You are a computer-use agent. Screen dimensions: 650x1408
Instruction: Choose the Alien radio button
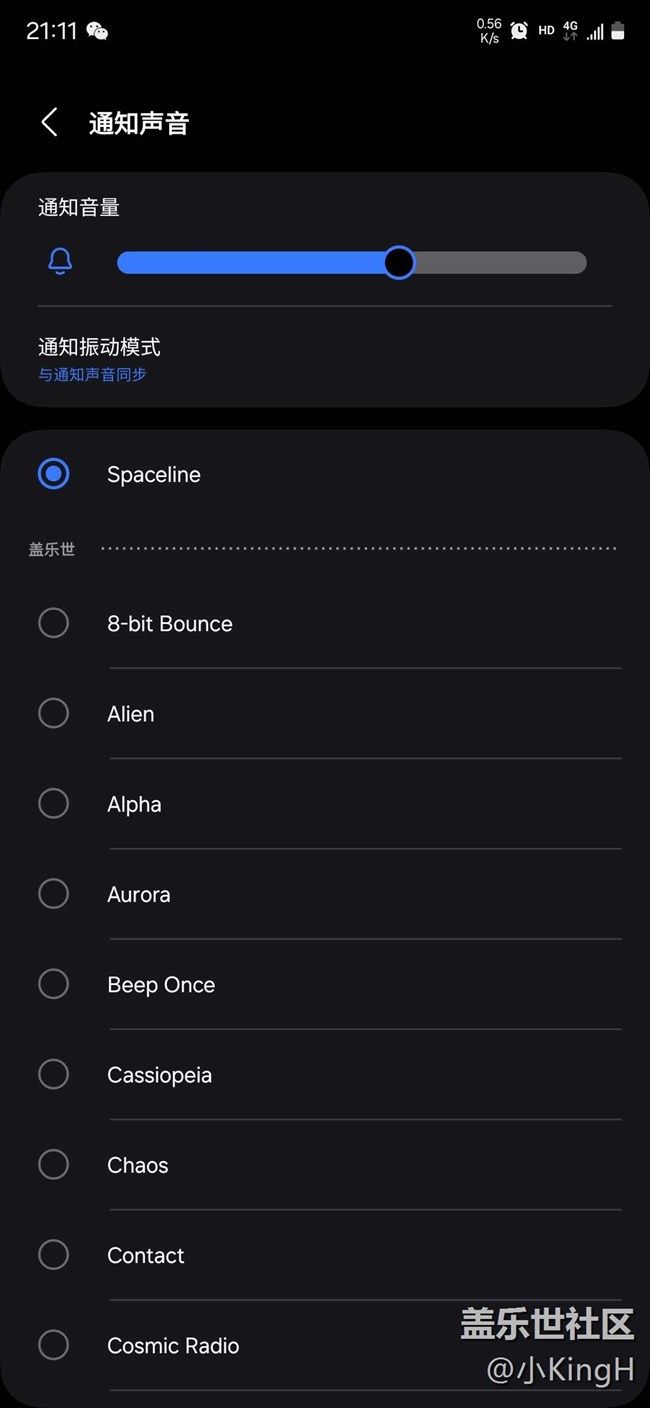tap(53, 713)
